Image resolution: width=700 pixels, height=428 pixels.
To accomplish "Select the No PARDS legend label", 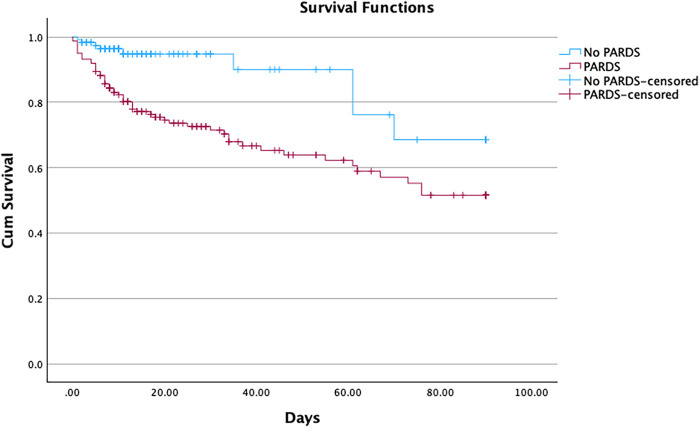I will click(612, 52).
